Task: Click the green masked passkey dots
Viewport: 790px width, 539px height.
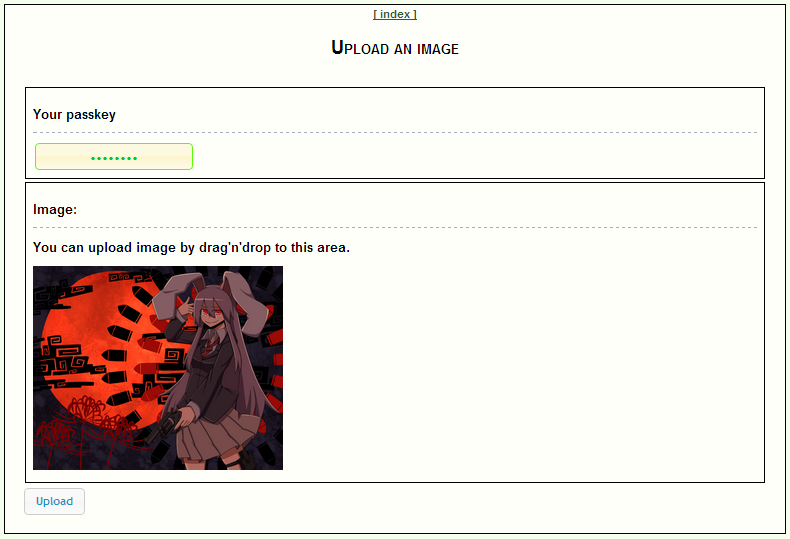Action: click(114, 158)
